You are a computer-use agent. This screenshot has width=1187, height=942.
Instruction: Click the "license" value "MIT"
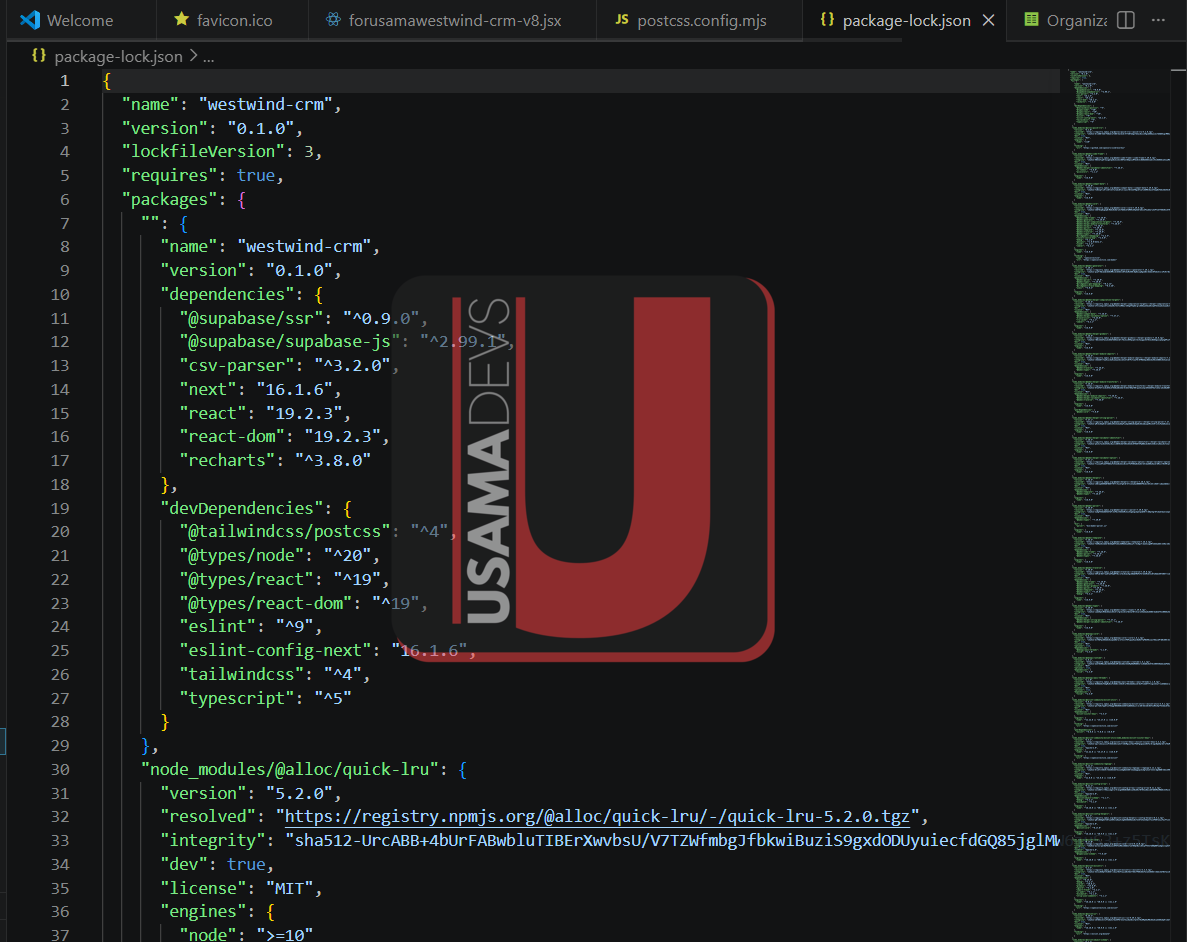(x=289, y=888)
